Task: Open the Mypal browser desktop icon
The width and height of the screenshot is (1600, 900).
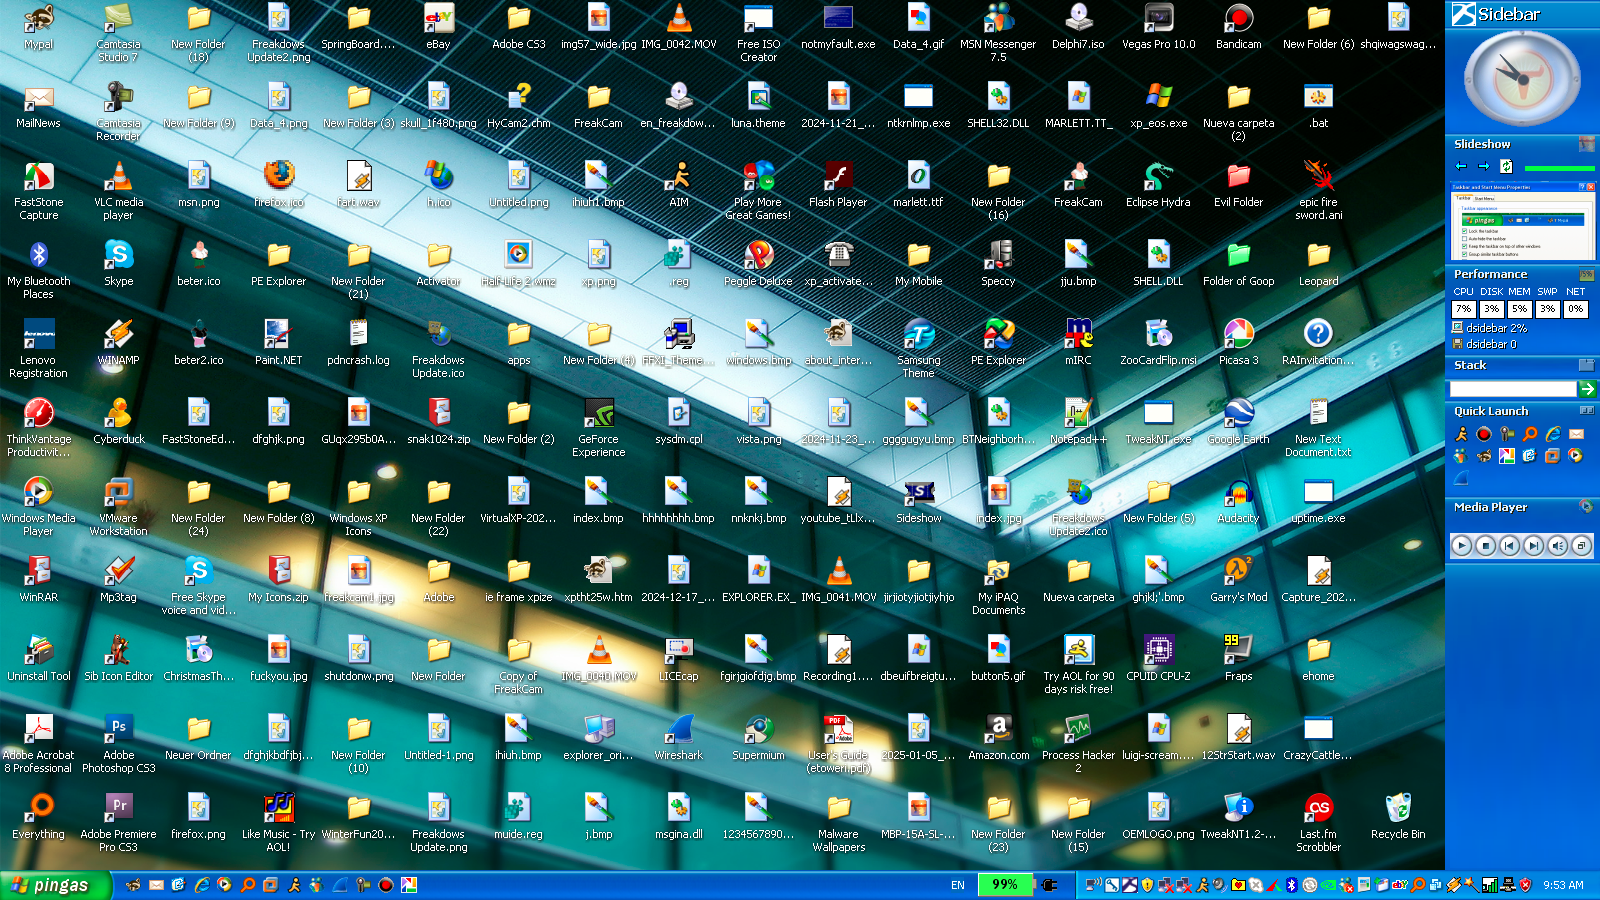Action: coord(38,27)
